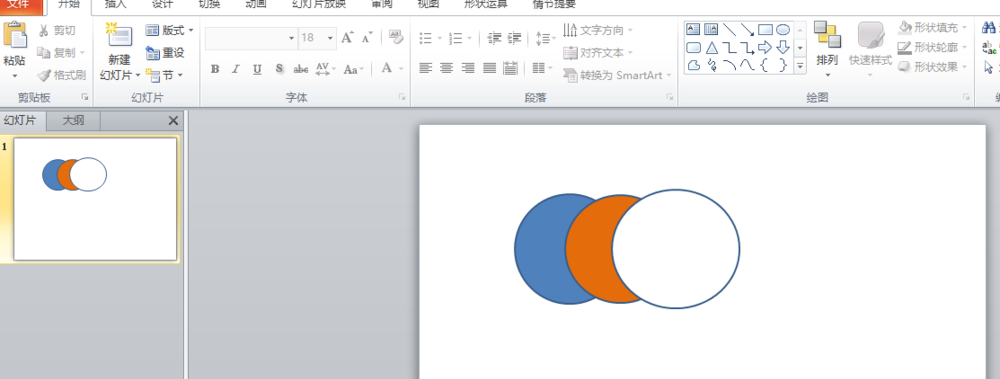
Task: Open the Shape Fill (形状填充) menu
Action: pos(933,28)
